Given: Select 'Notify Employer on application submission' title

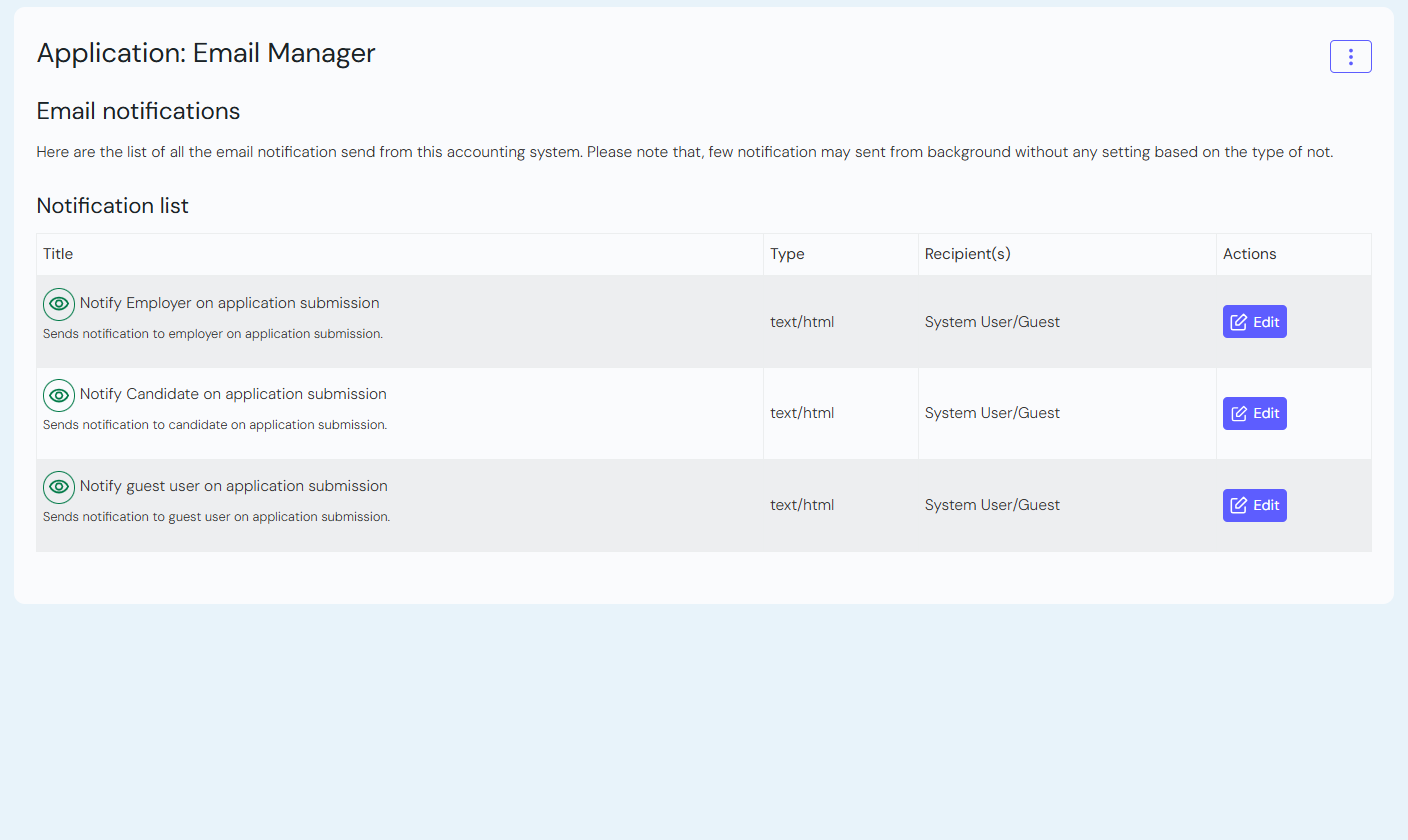Looking at the screenshot, I should pyautogui.click(x=229, y=303).
